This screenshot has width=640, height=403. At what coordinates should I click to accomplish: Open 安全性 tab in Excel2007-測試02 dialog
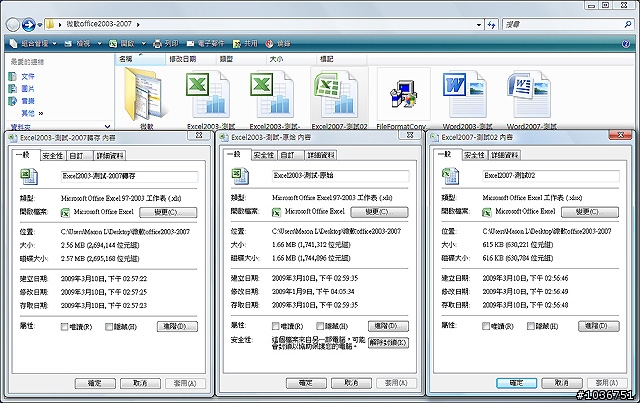pos(474,155)
